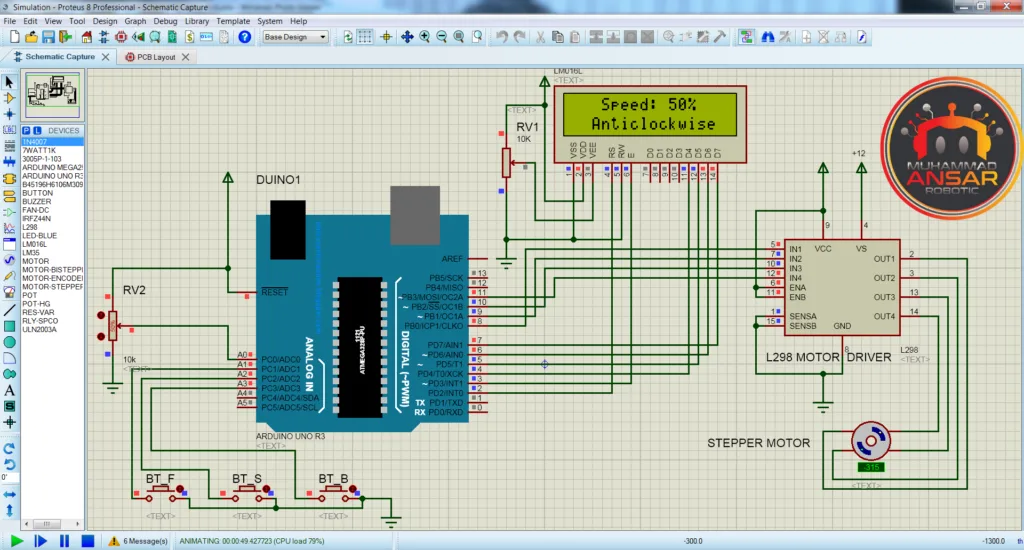
Task: Toggle the wire autorouter icon
Action: [x=746, y=37]
